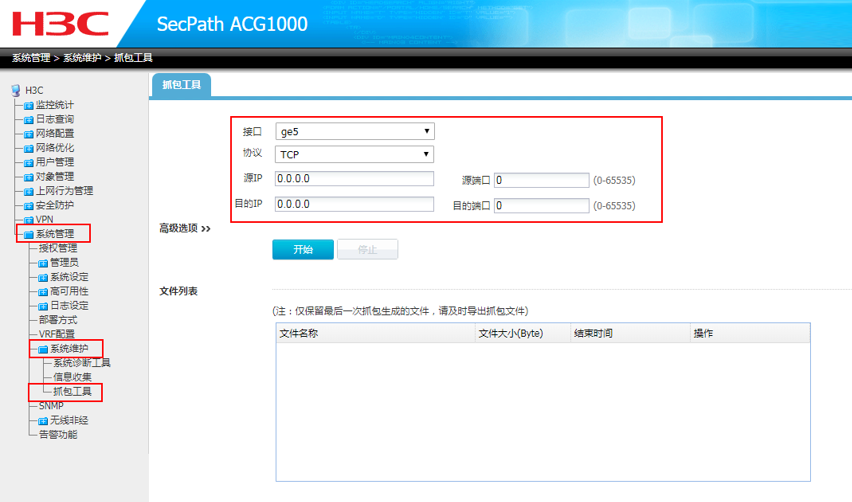Click the 目的端口 input field
The width and height of the screenshot is (852, 502).
pyautogui.click(x=541, y=205)
